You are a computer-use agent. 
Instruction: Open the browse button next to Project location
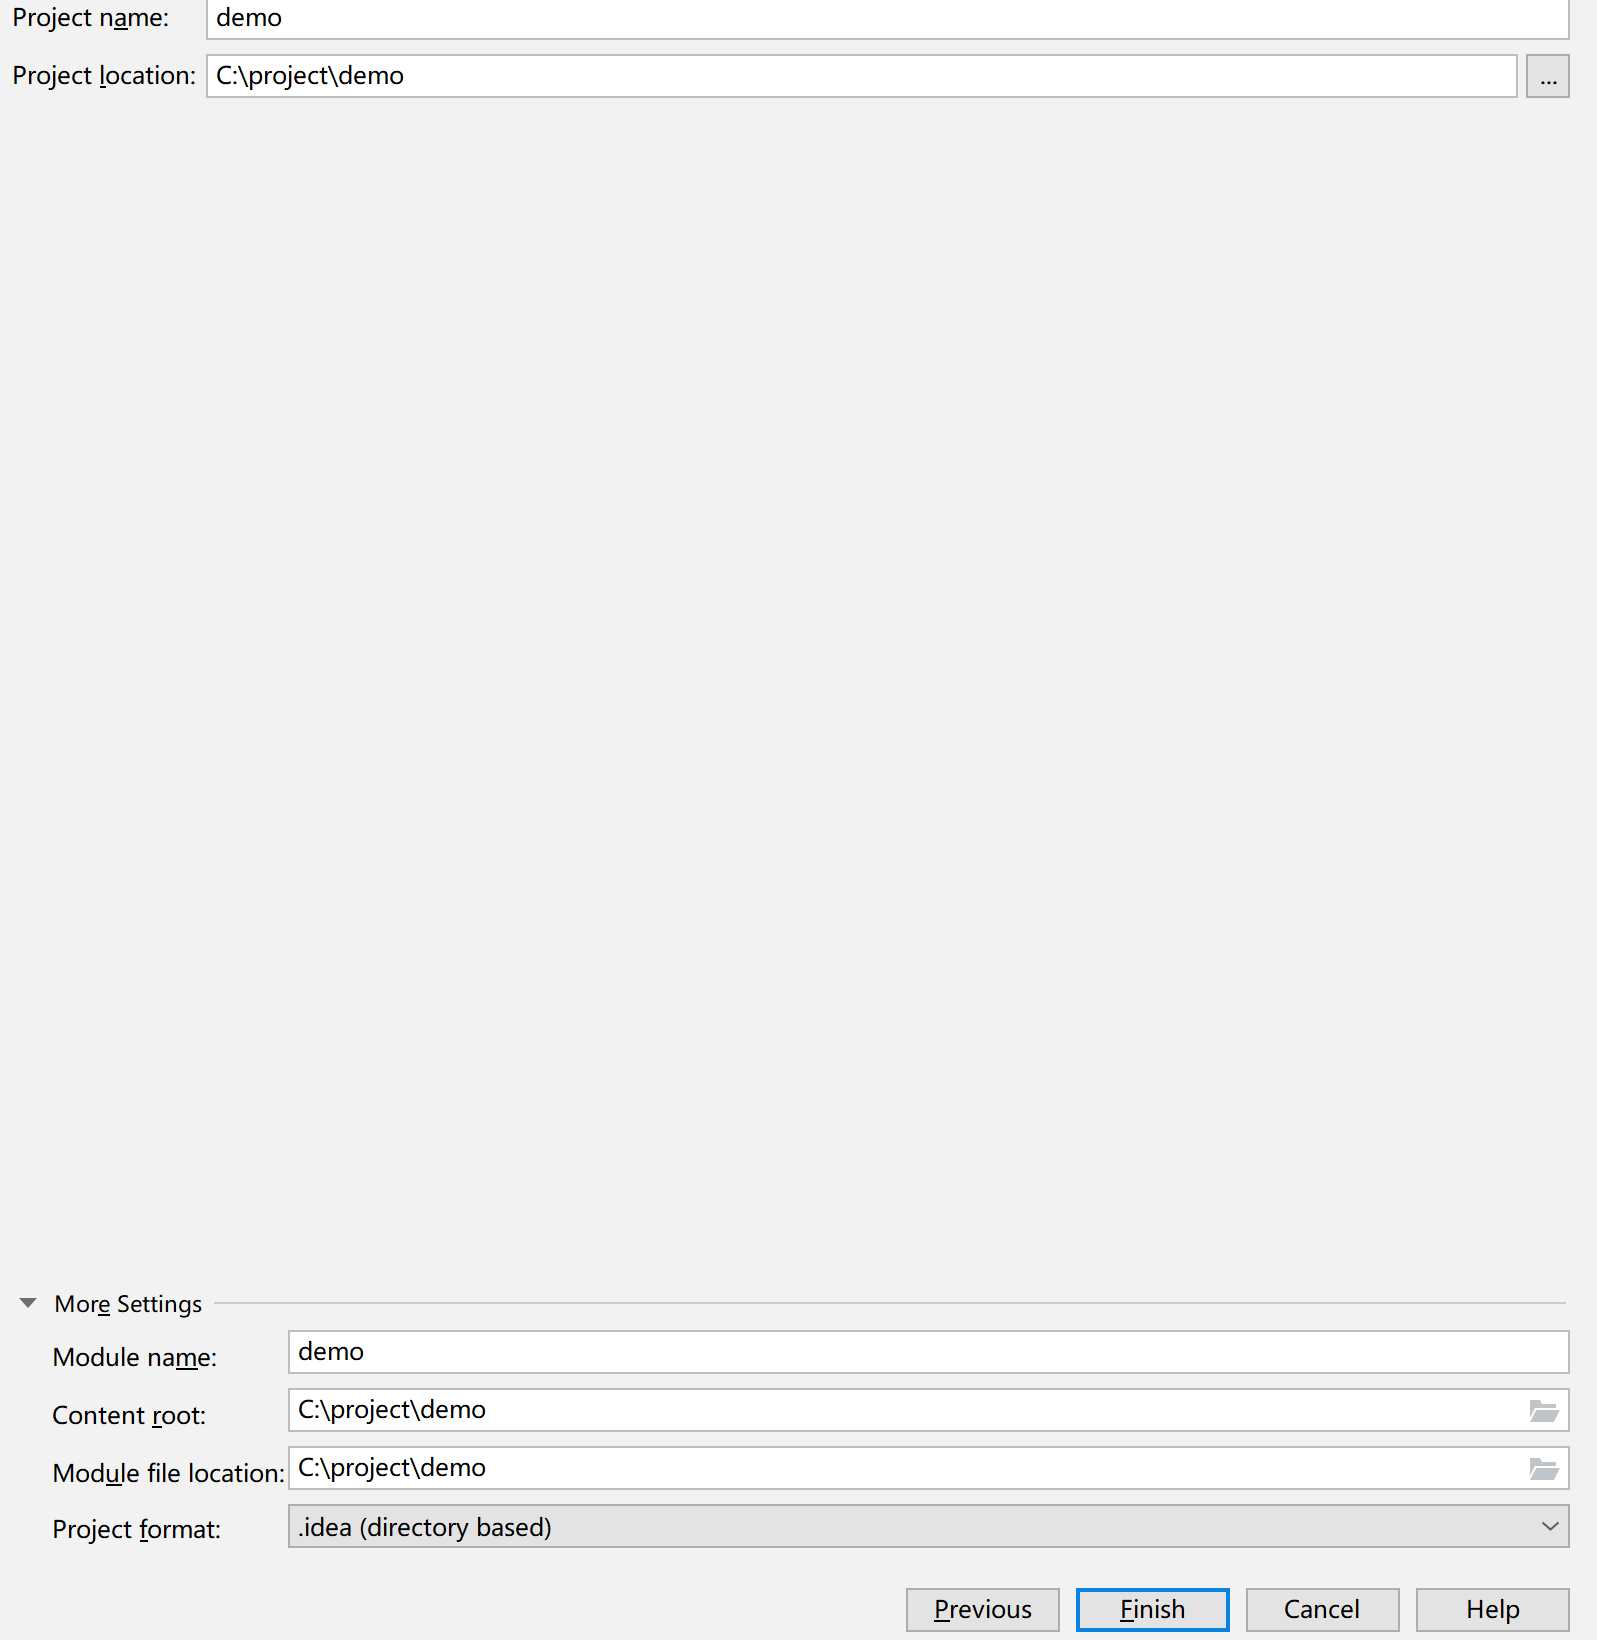click(x=1547, y=76)
